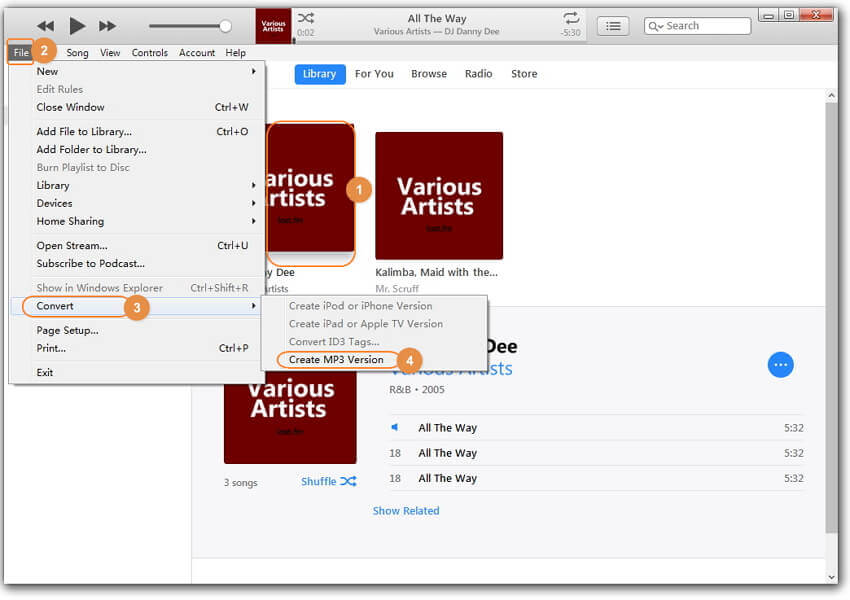The height and width of the screenshot is (600, 850).
Task: Switch to the Radio tab
Action: [479, 74]
